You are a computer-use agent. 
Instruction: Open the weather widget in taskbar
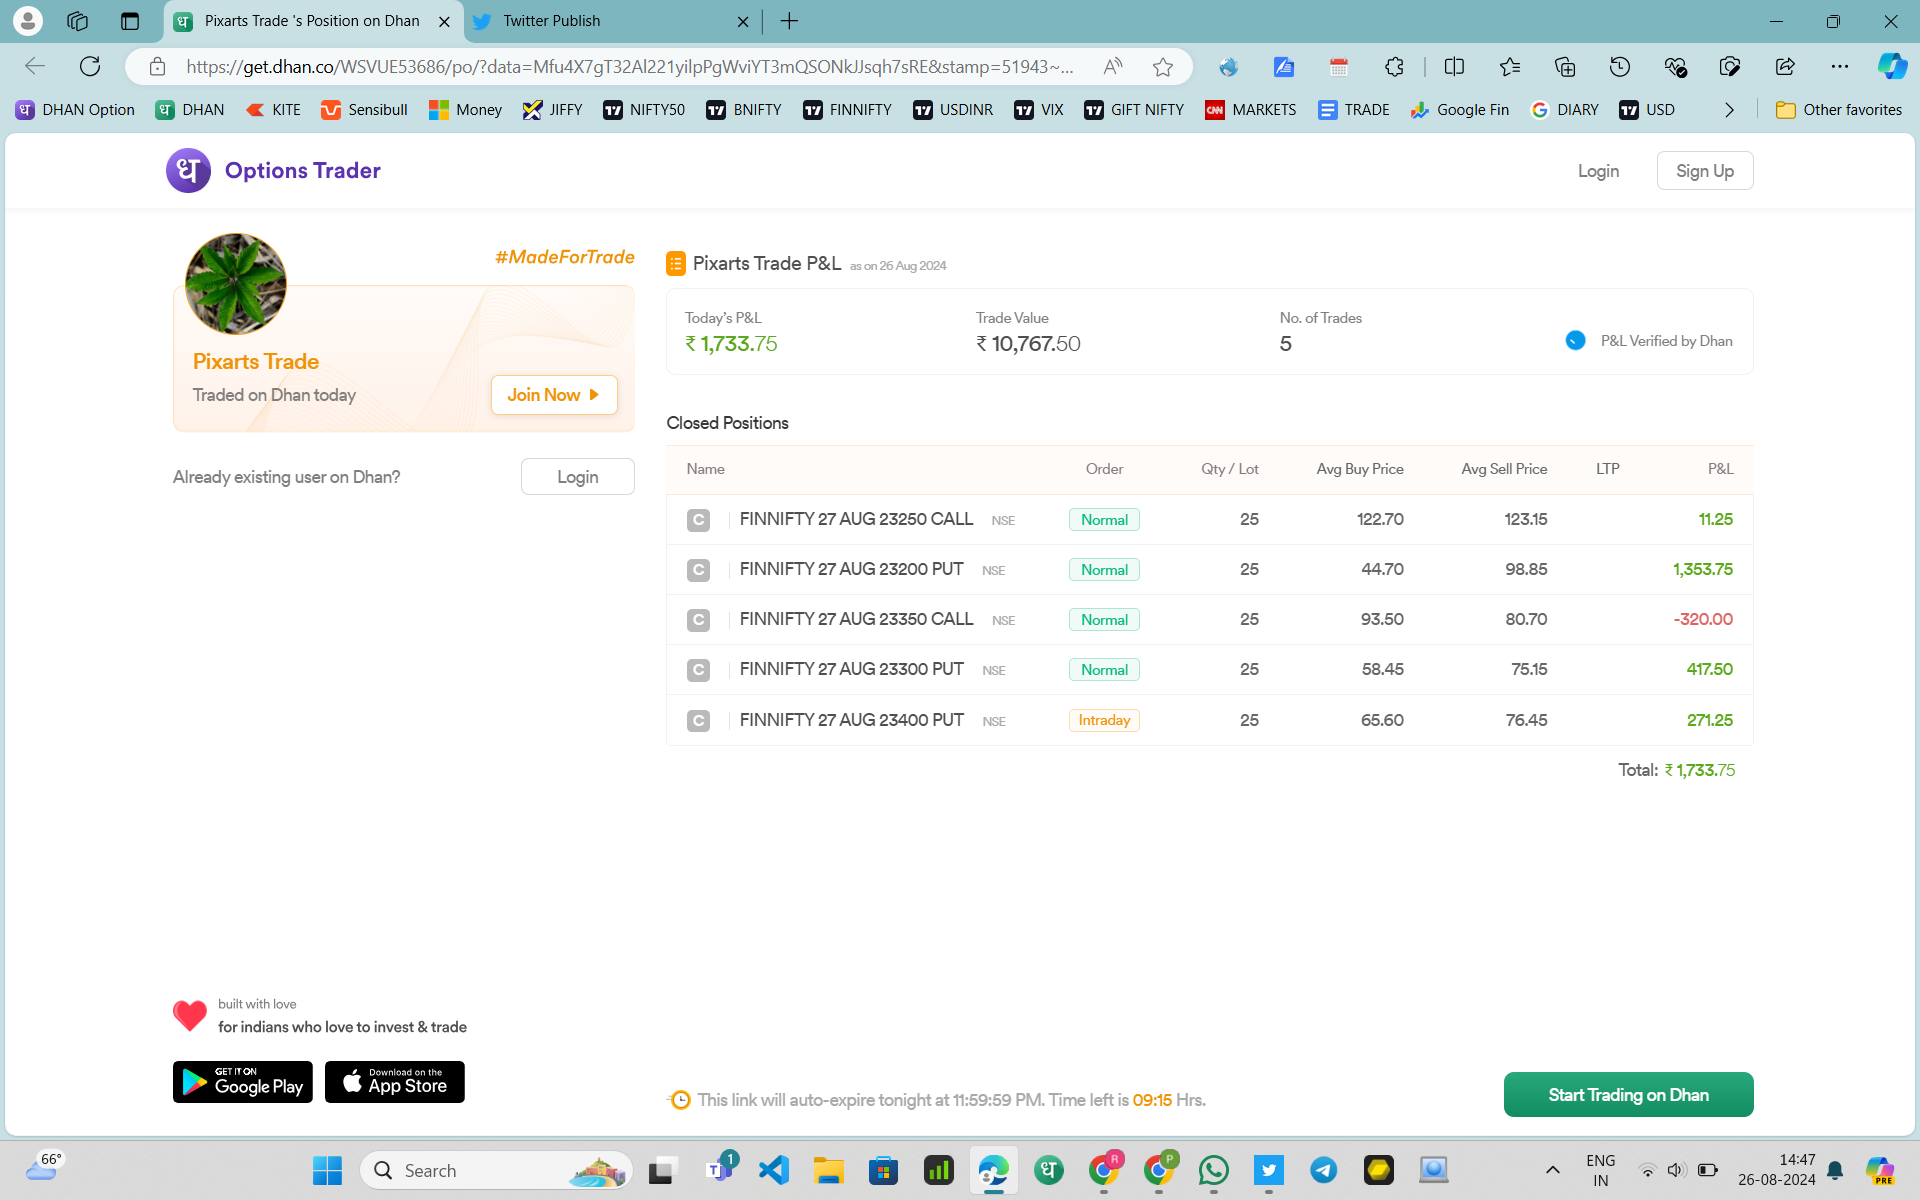click(x=43, y=1168)
